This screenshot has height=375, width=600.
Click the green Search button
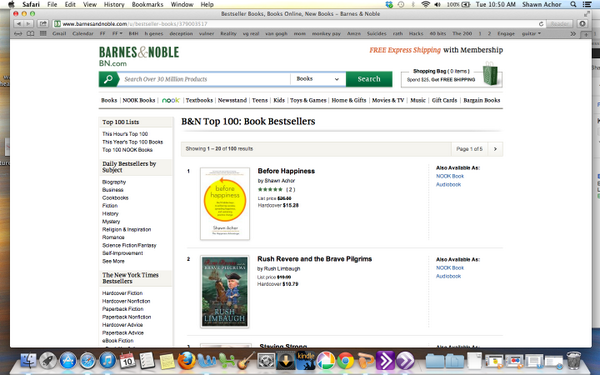369,79
